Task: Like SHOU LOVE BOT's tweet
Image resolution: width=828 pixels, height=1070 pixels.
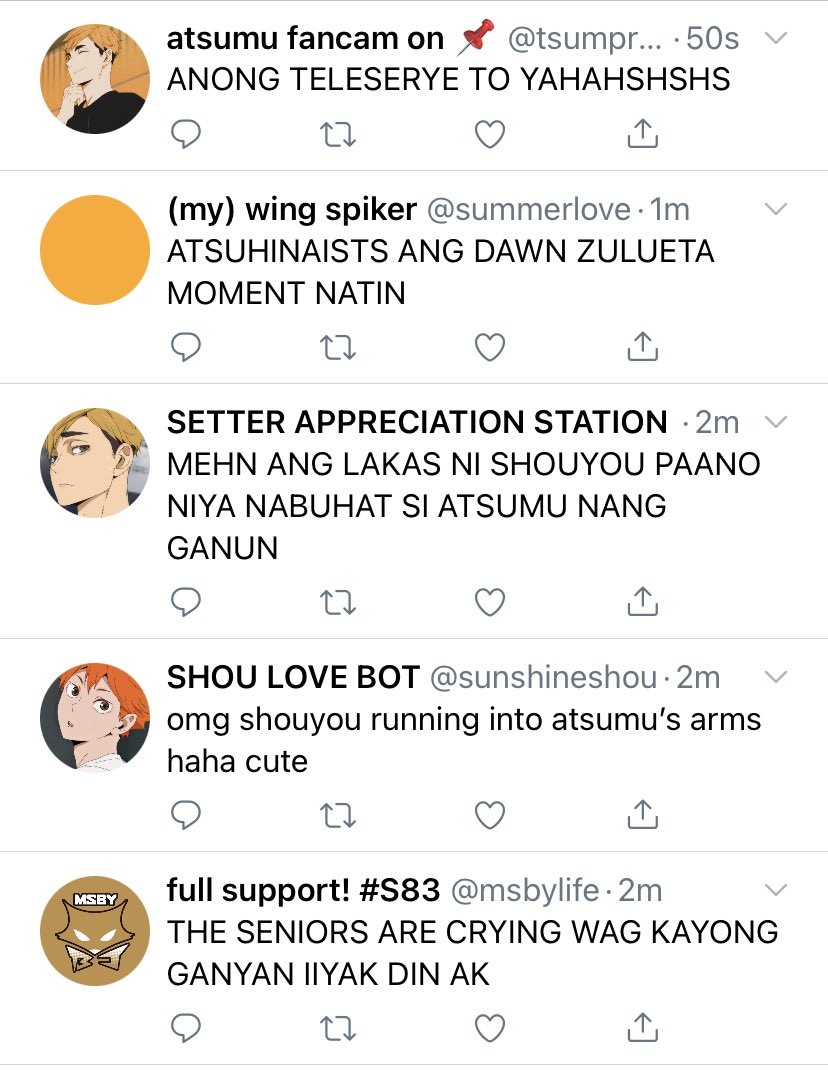Action: 489,815
